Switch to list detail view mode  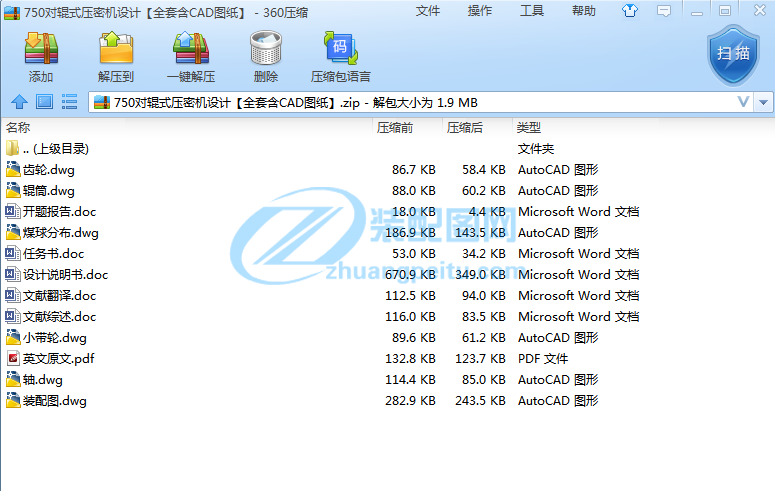(x=69, y=102)
